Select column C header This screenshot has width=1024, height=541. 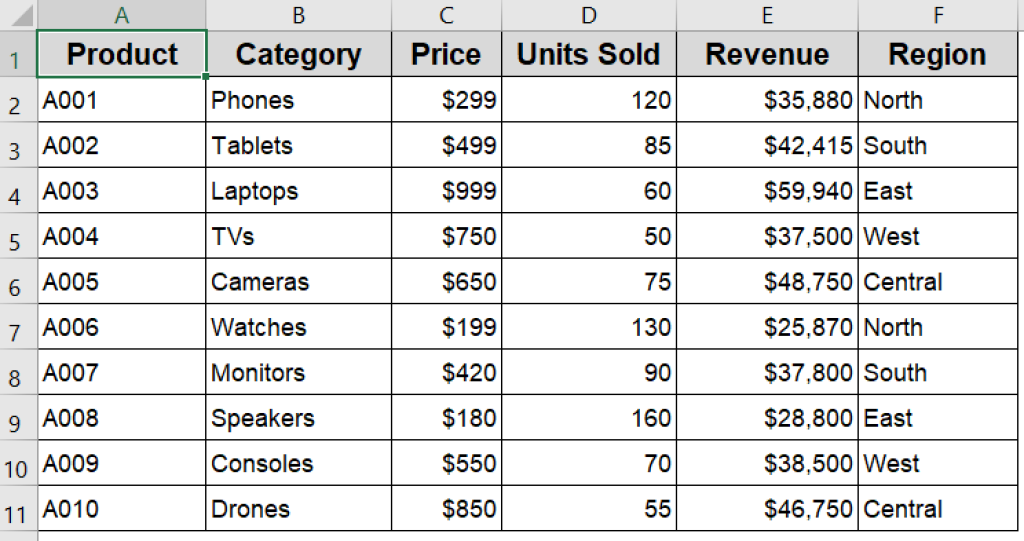[446, 15]
